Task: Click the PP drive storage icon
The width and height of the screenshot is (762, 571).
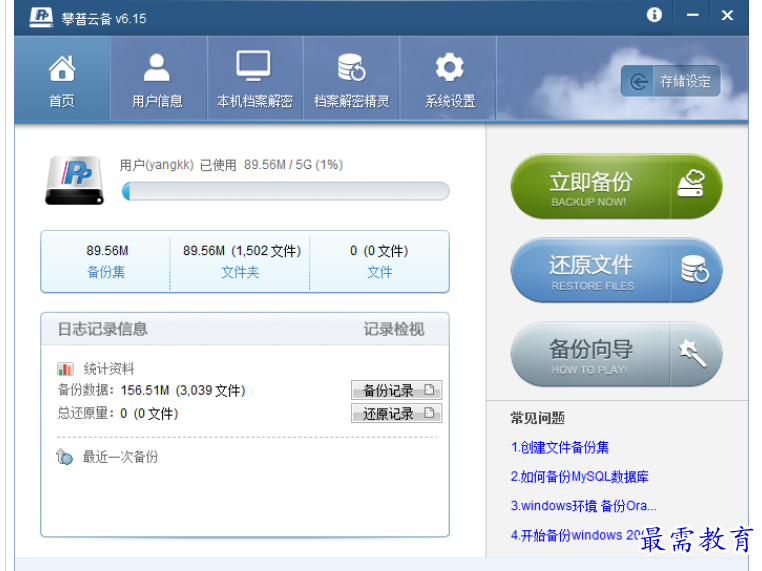Action: pyautogui.click(x=74, y=180)
